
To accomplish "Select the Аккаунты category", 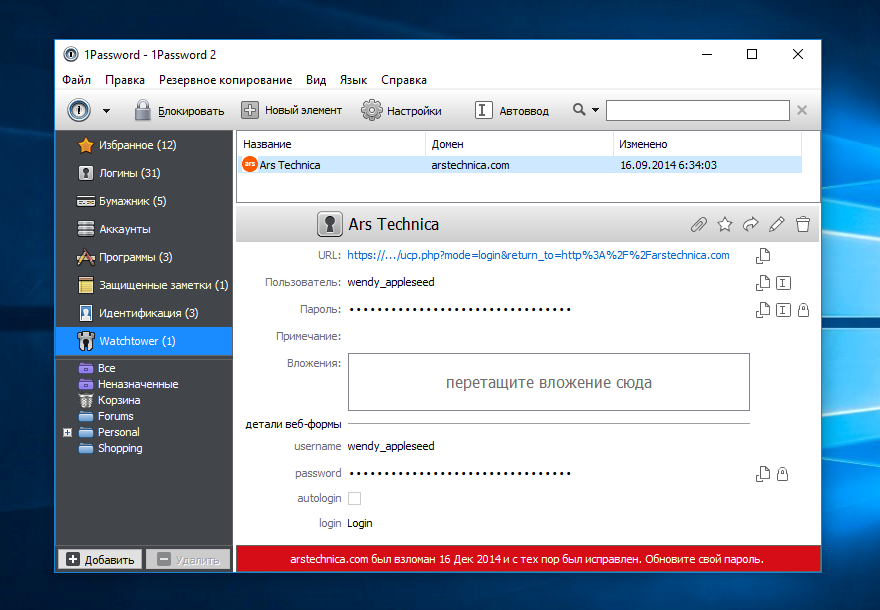I will point(144,229).
